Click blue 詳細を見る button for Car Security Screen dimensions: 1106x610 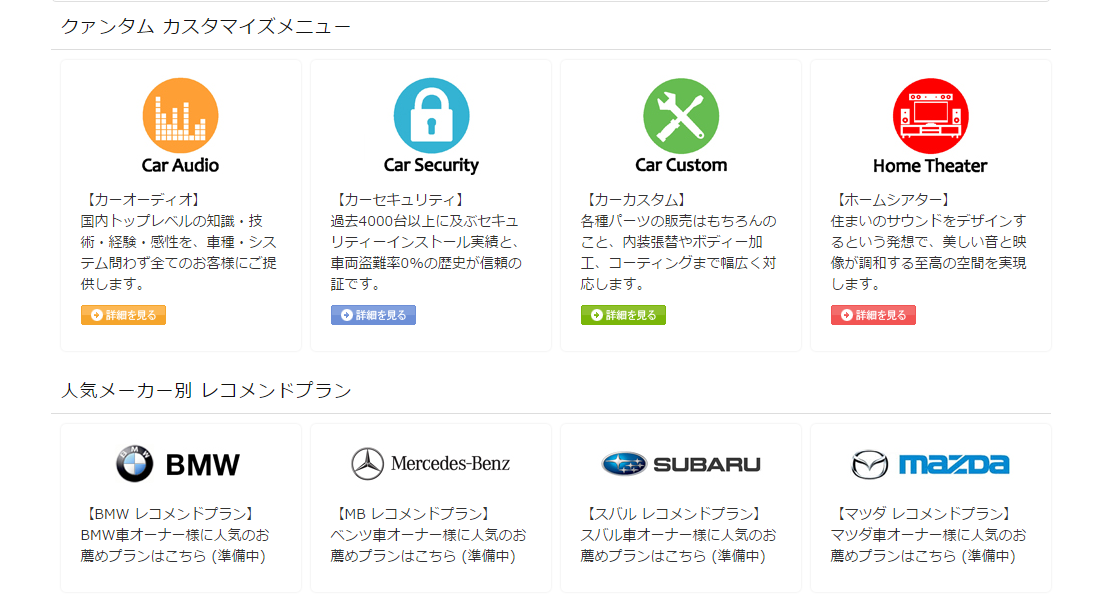(x=373, y=315)
